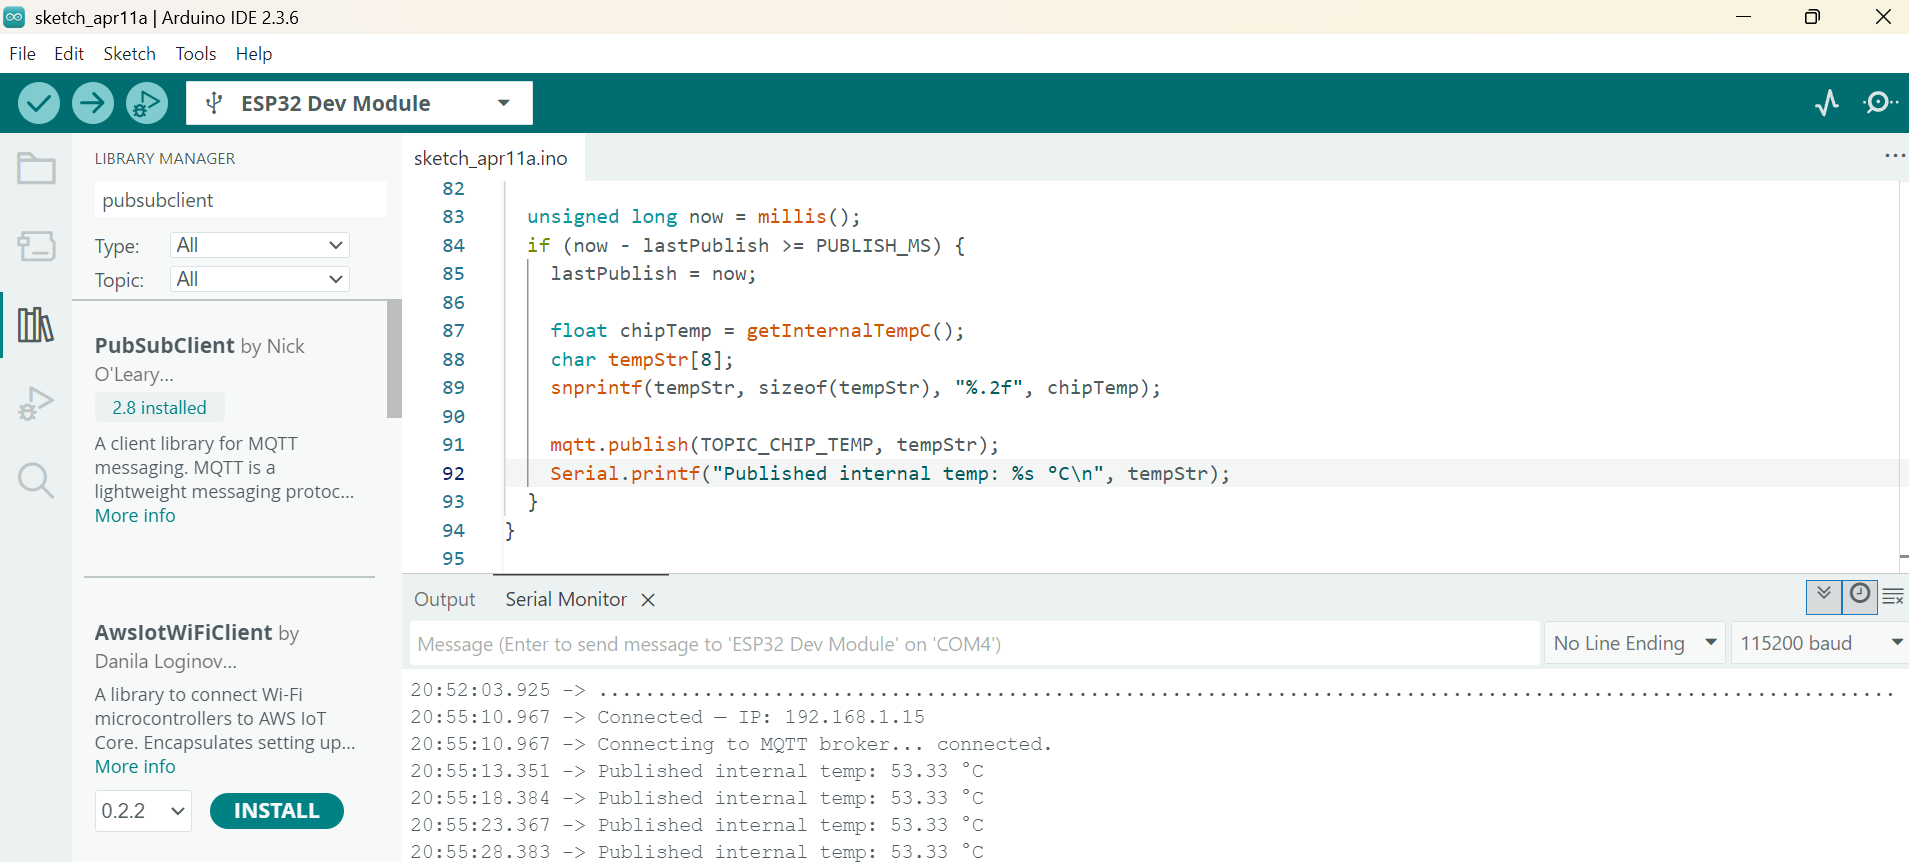Toggle autoscroll in Serial Monitor

coord(1824,597)
